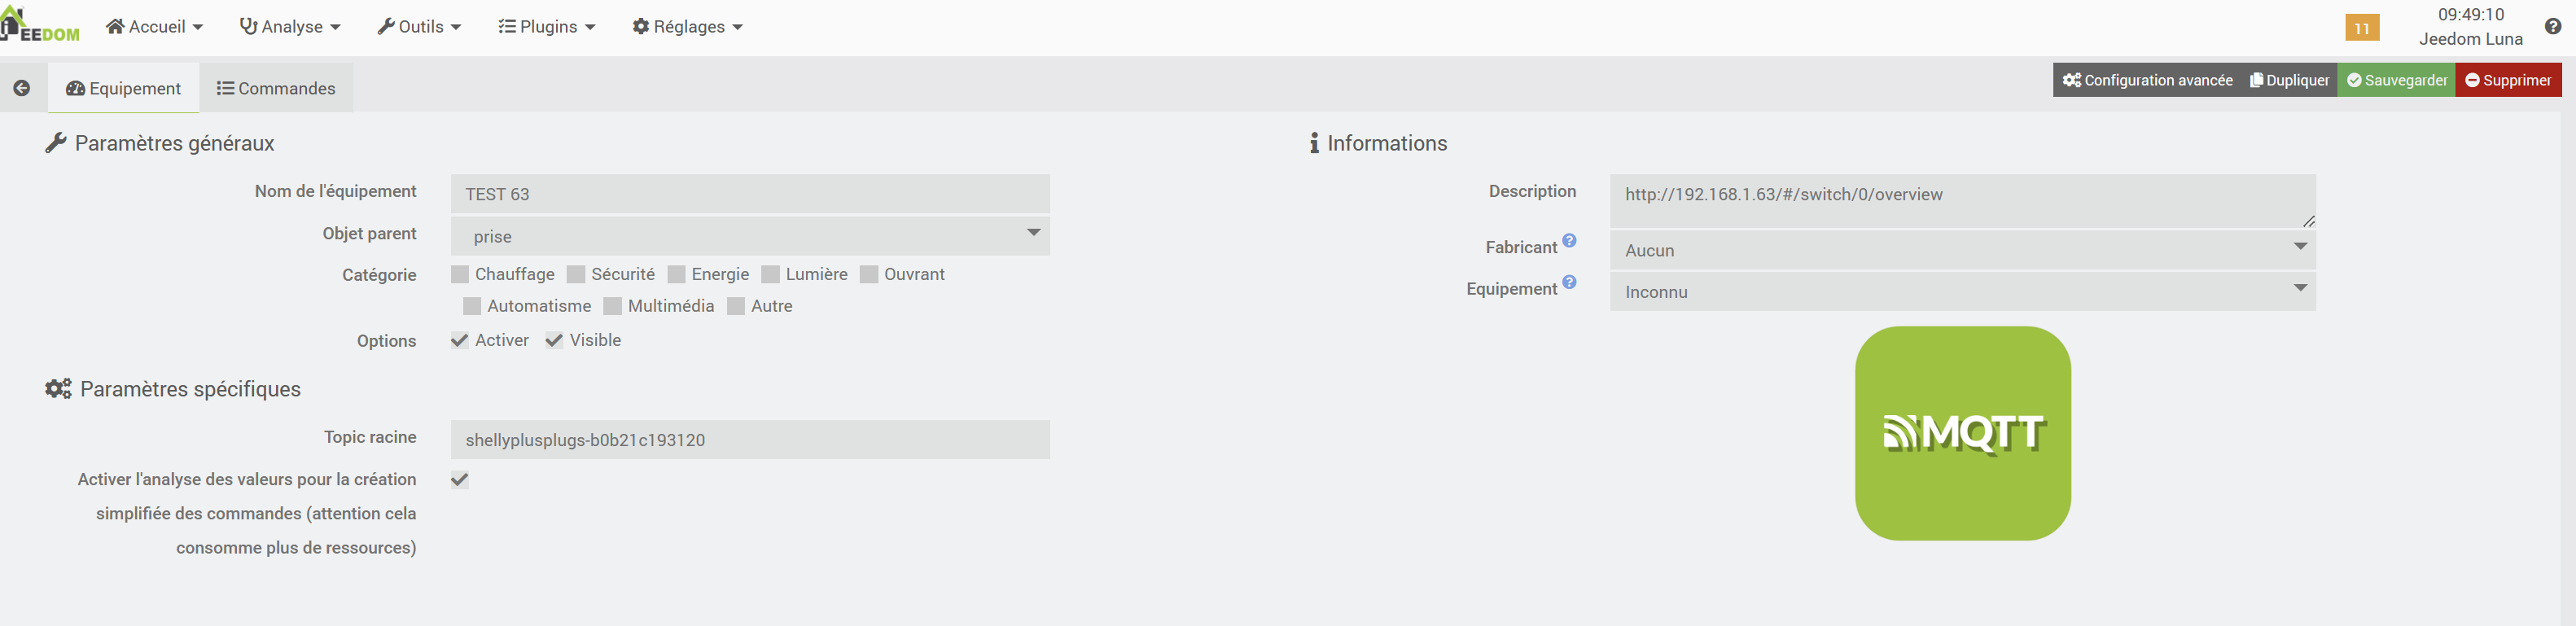Expand the Equipement dropdown showing Inconnu
This screenshot has height=626, width=2576.
coord(1962,291)
